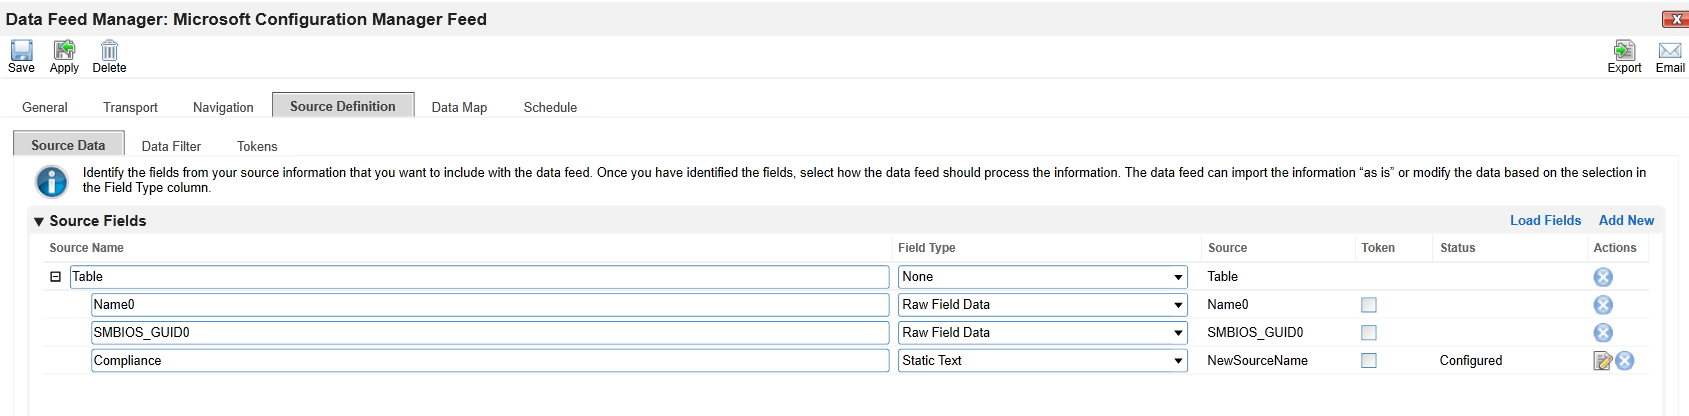Click the Token column header
1689x416 pixels.
point(1378,248)
